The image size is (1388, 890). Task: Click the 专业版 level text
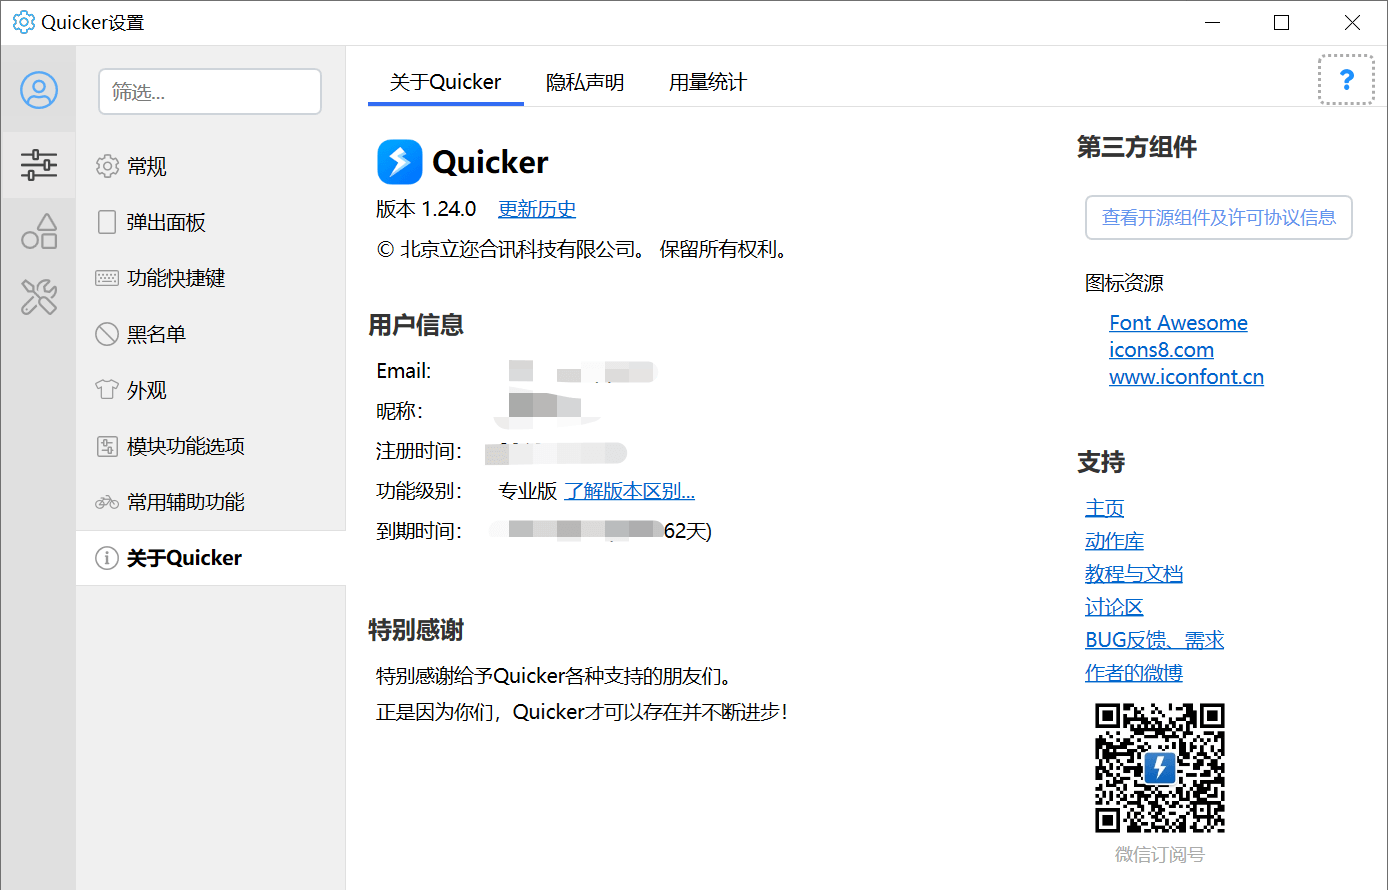click(528, 491)
